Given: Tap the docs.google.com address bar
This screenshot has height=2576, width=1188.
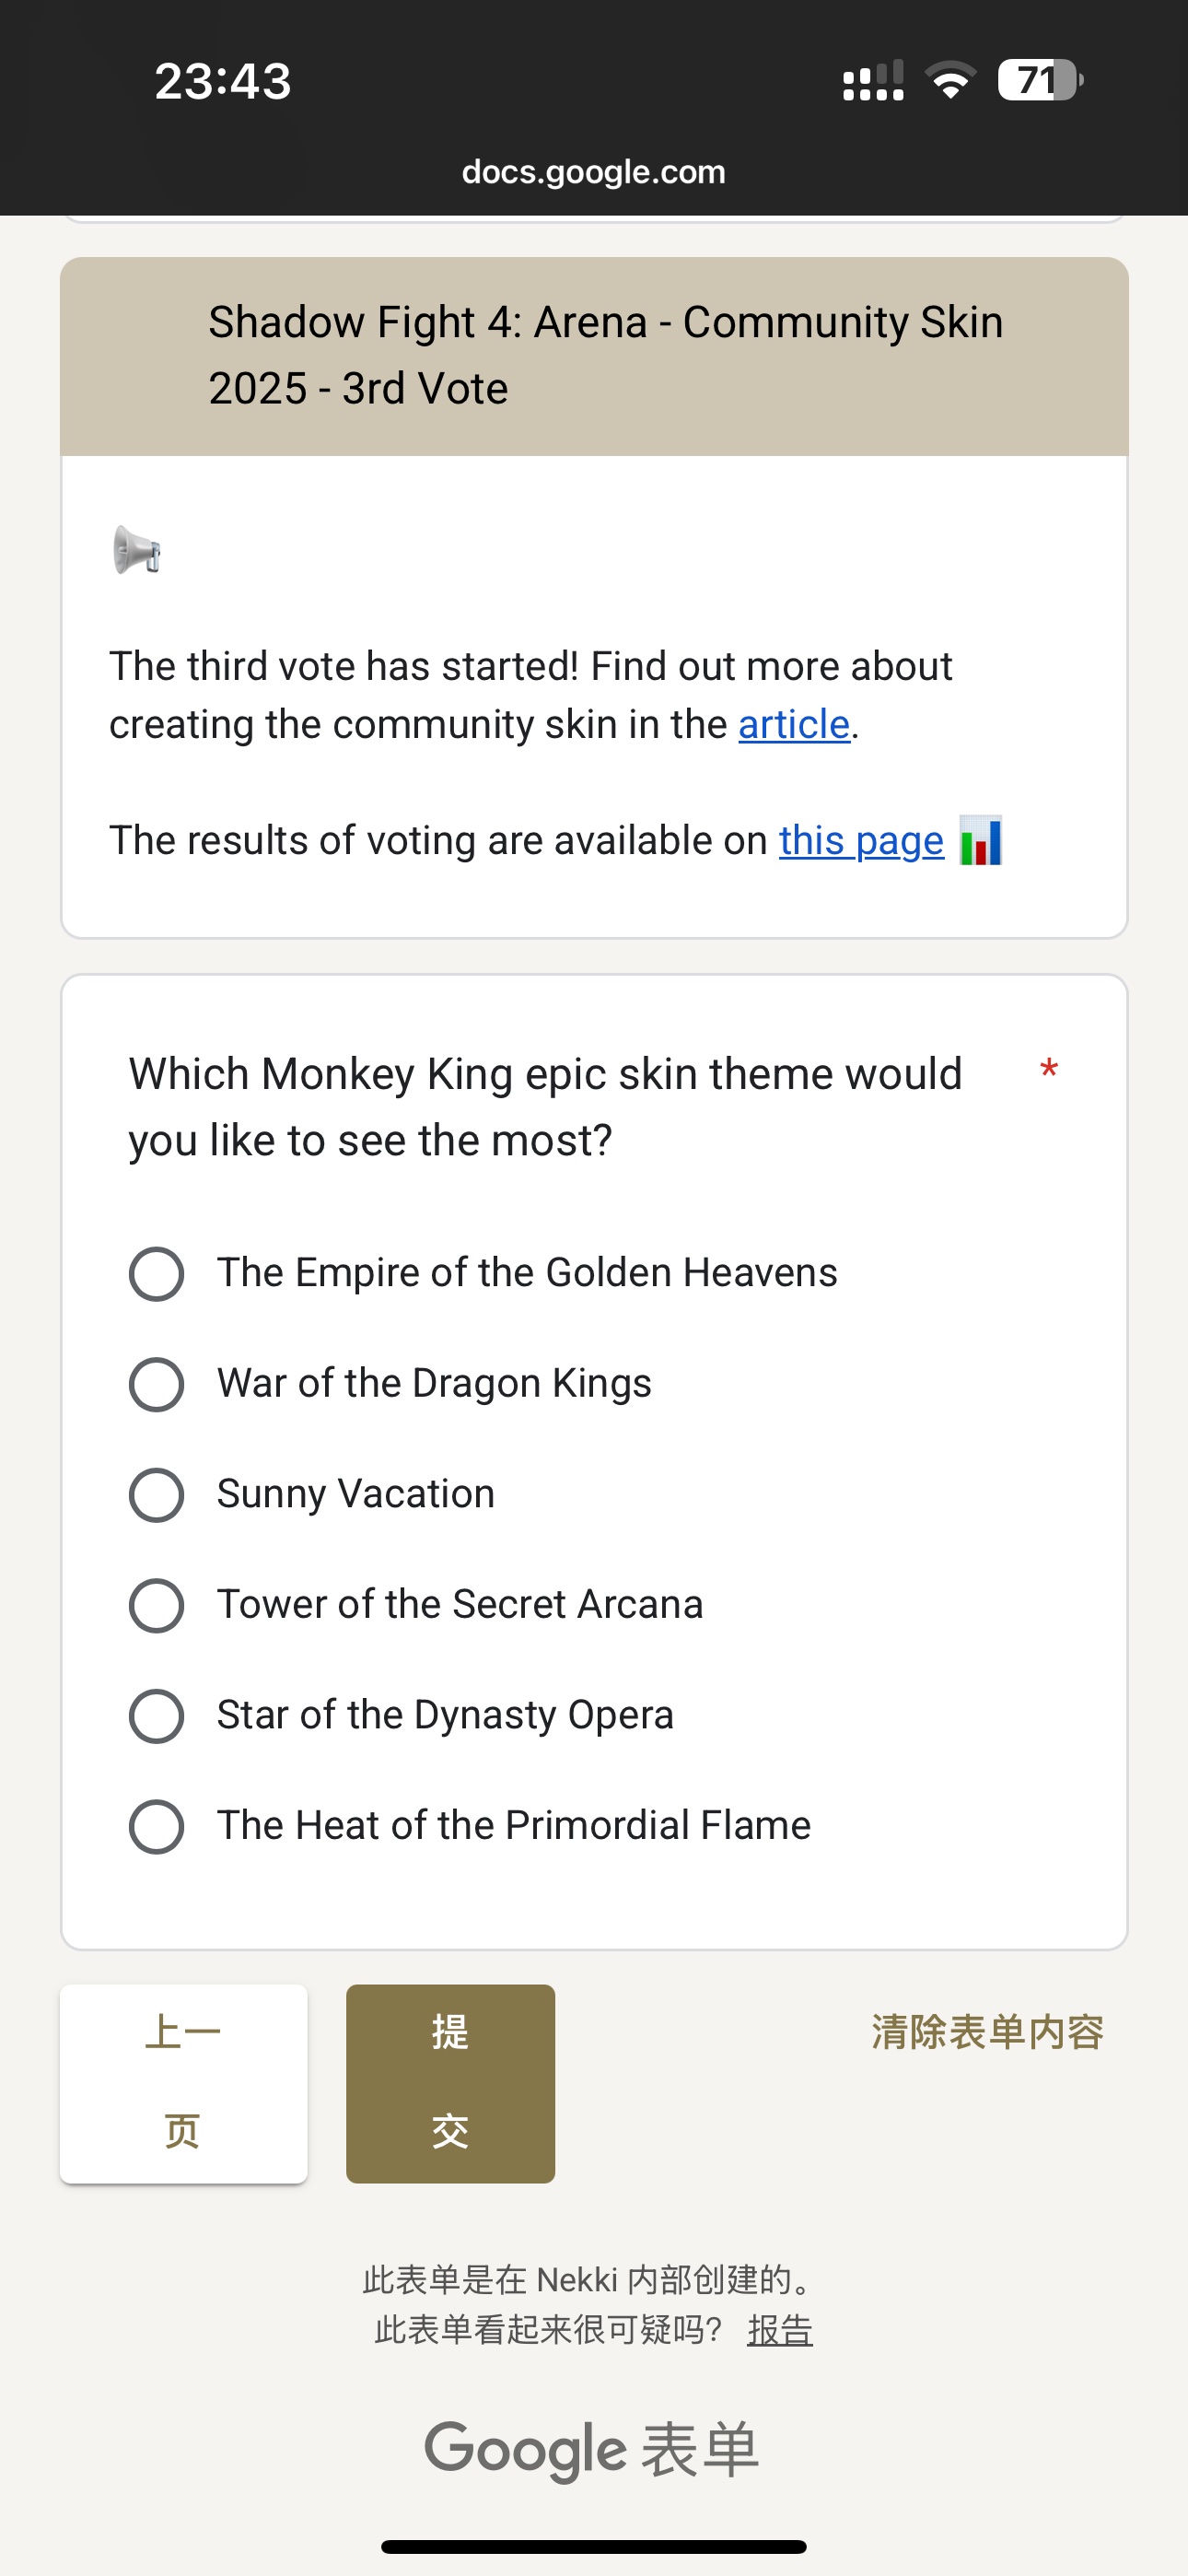Looking at the screenshot, I should [x=593, y=171].
